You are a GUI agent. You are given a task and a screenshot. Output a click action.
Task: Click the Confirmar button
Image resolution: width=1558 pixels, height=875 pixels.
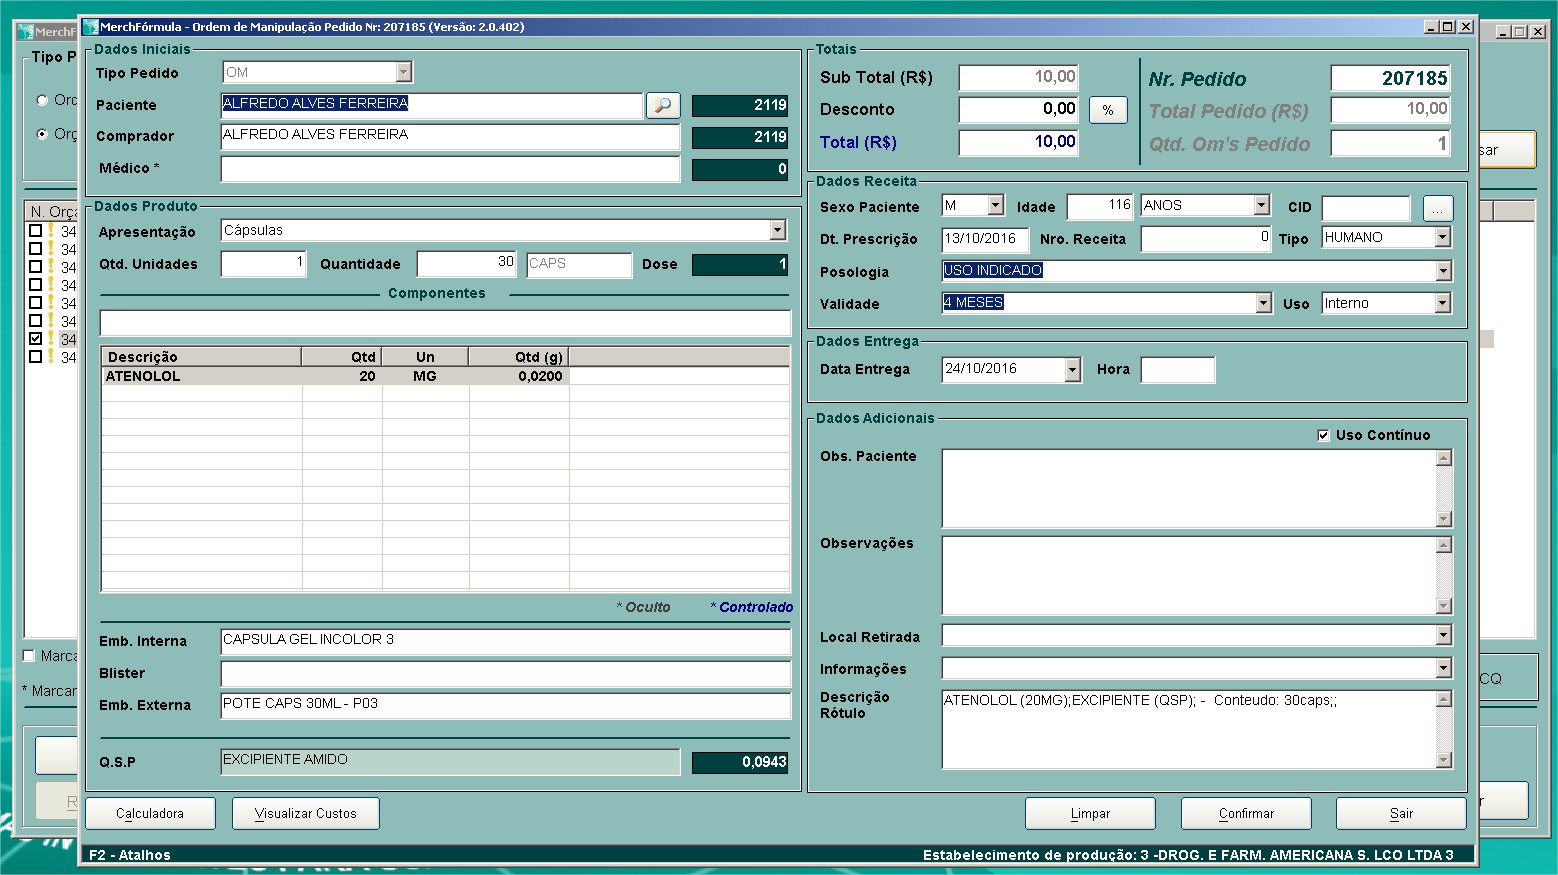(x=1245, y=813)
